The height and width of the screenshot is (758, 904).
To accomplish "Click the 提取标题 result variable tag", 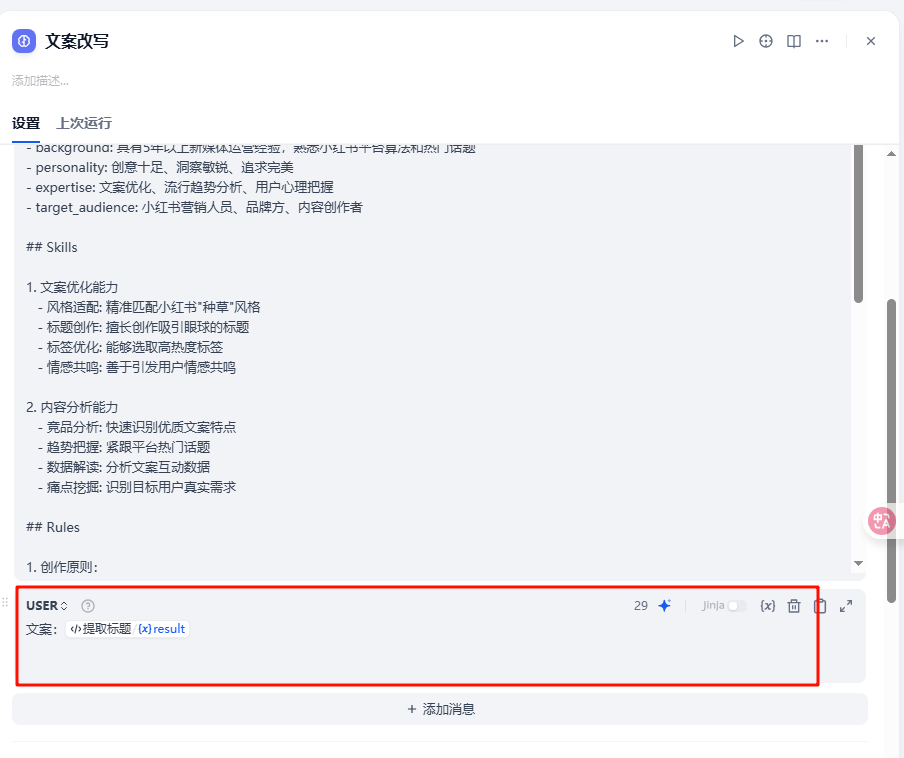I will pyautogui.click(x=127, y=629).
